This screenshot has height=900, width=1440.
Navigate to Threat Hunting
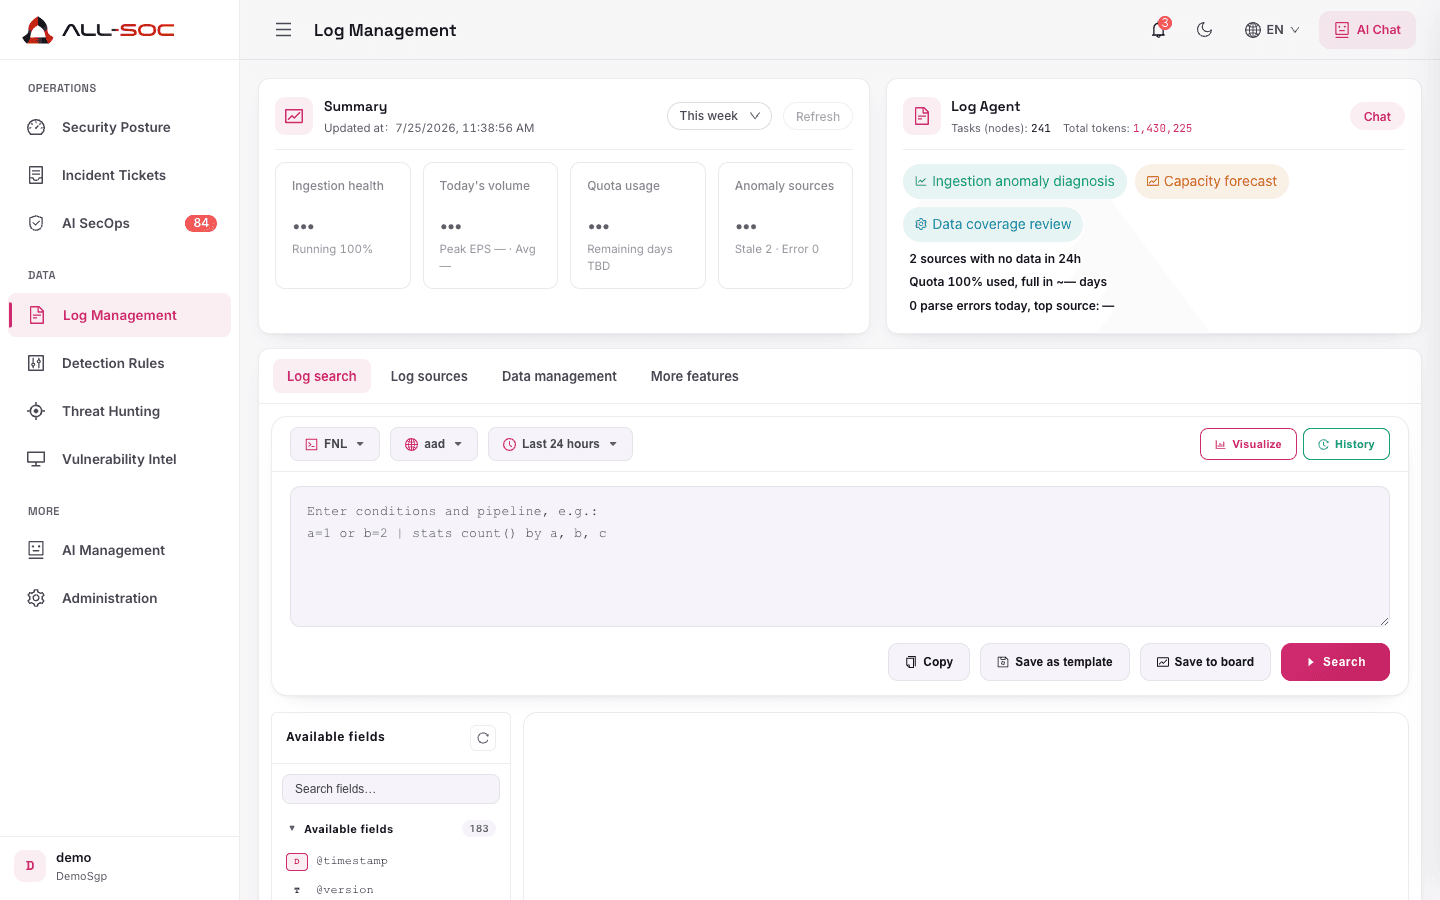[x=120, y=411]
